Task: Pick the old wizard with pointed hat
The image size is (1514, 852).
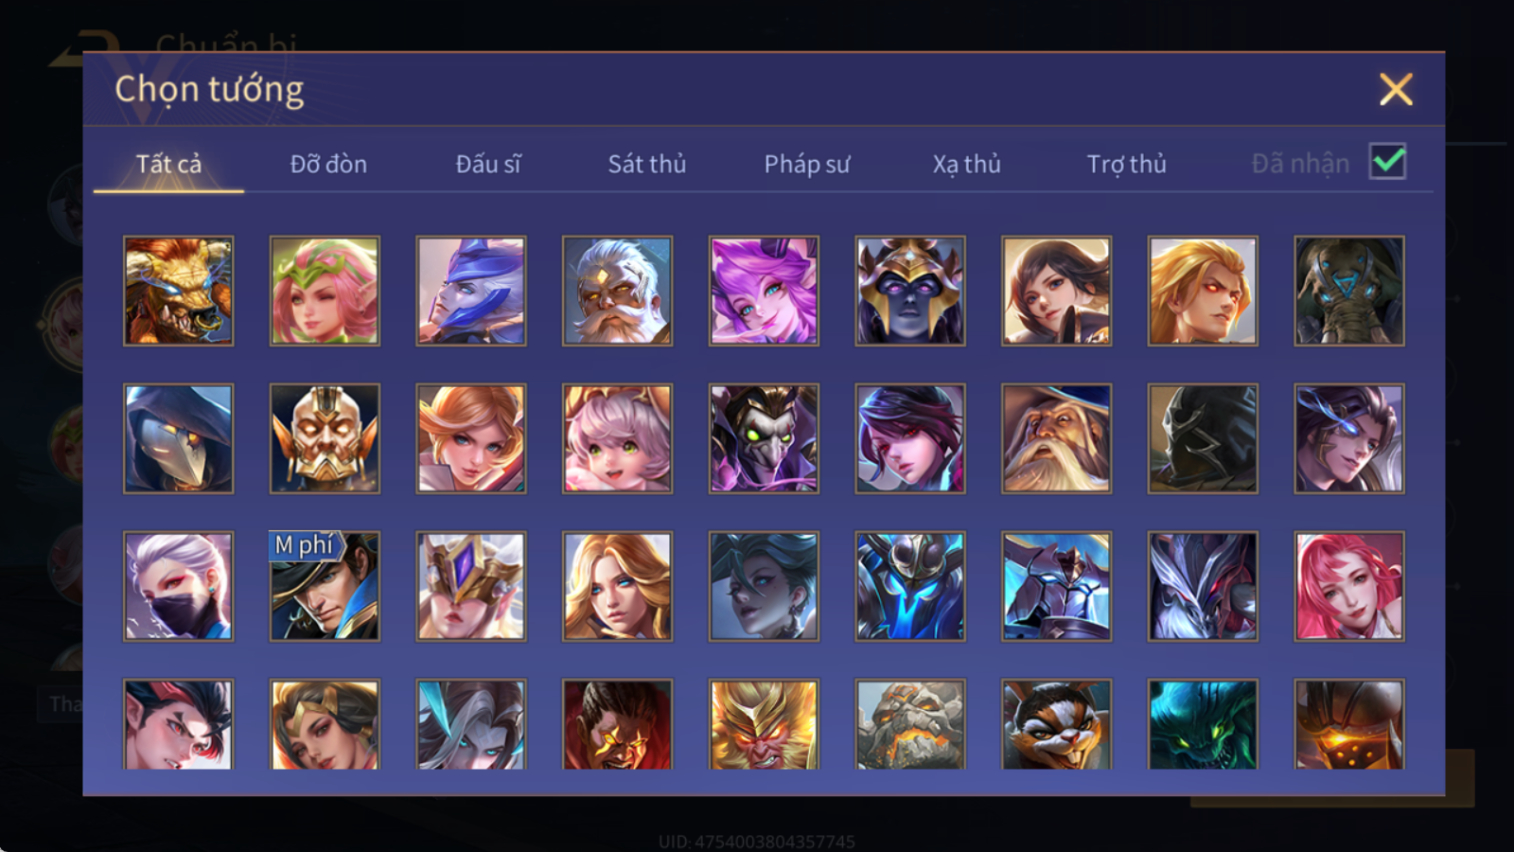Action: [1056, 438]
